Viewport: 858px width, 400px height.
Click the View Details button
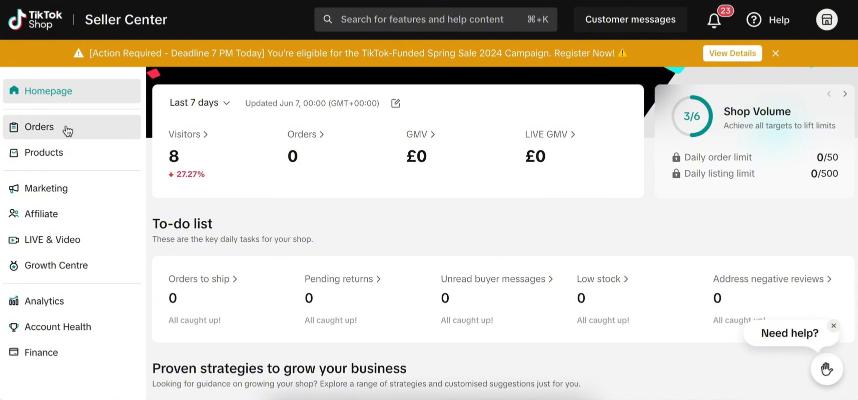pos(732,53)
